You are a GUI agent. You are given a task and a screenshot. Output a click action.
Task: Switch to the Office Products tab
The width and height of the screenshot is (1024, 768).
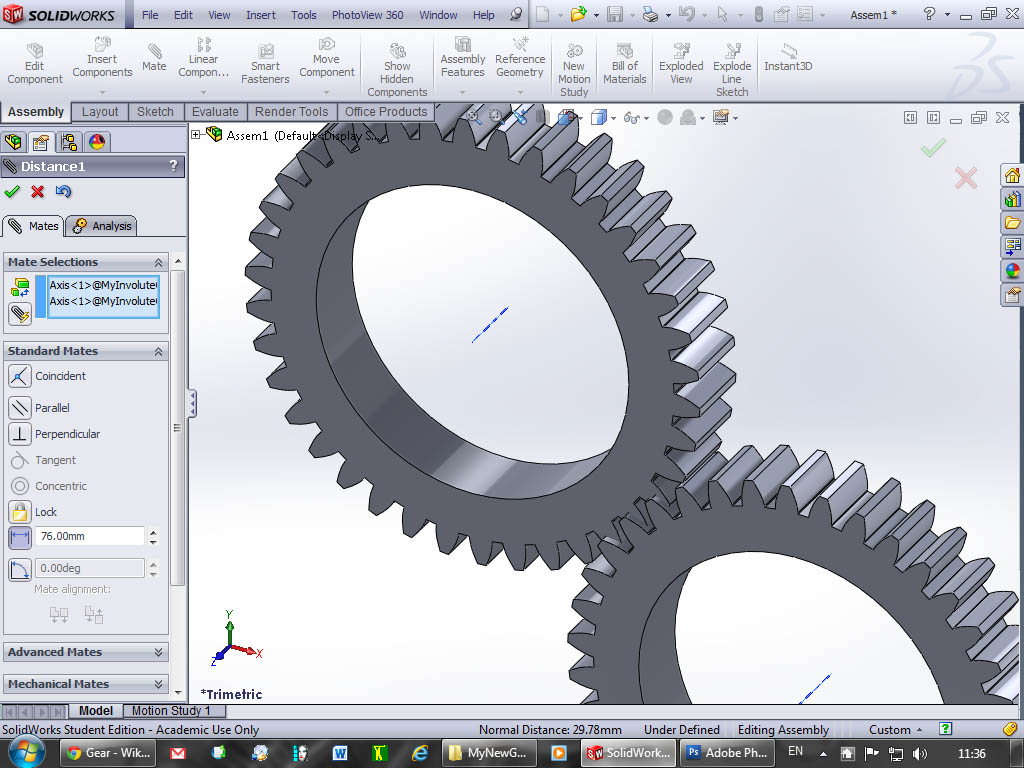[385, 112]
